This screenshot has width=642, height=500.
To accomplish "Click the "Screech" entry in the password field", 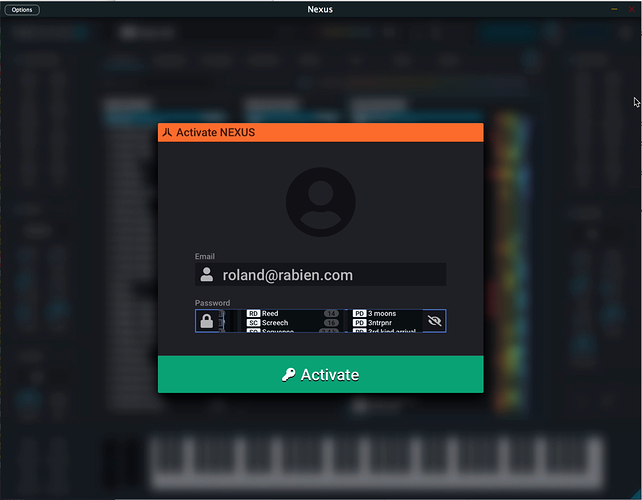I will [275, 323].
